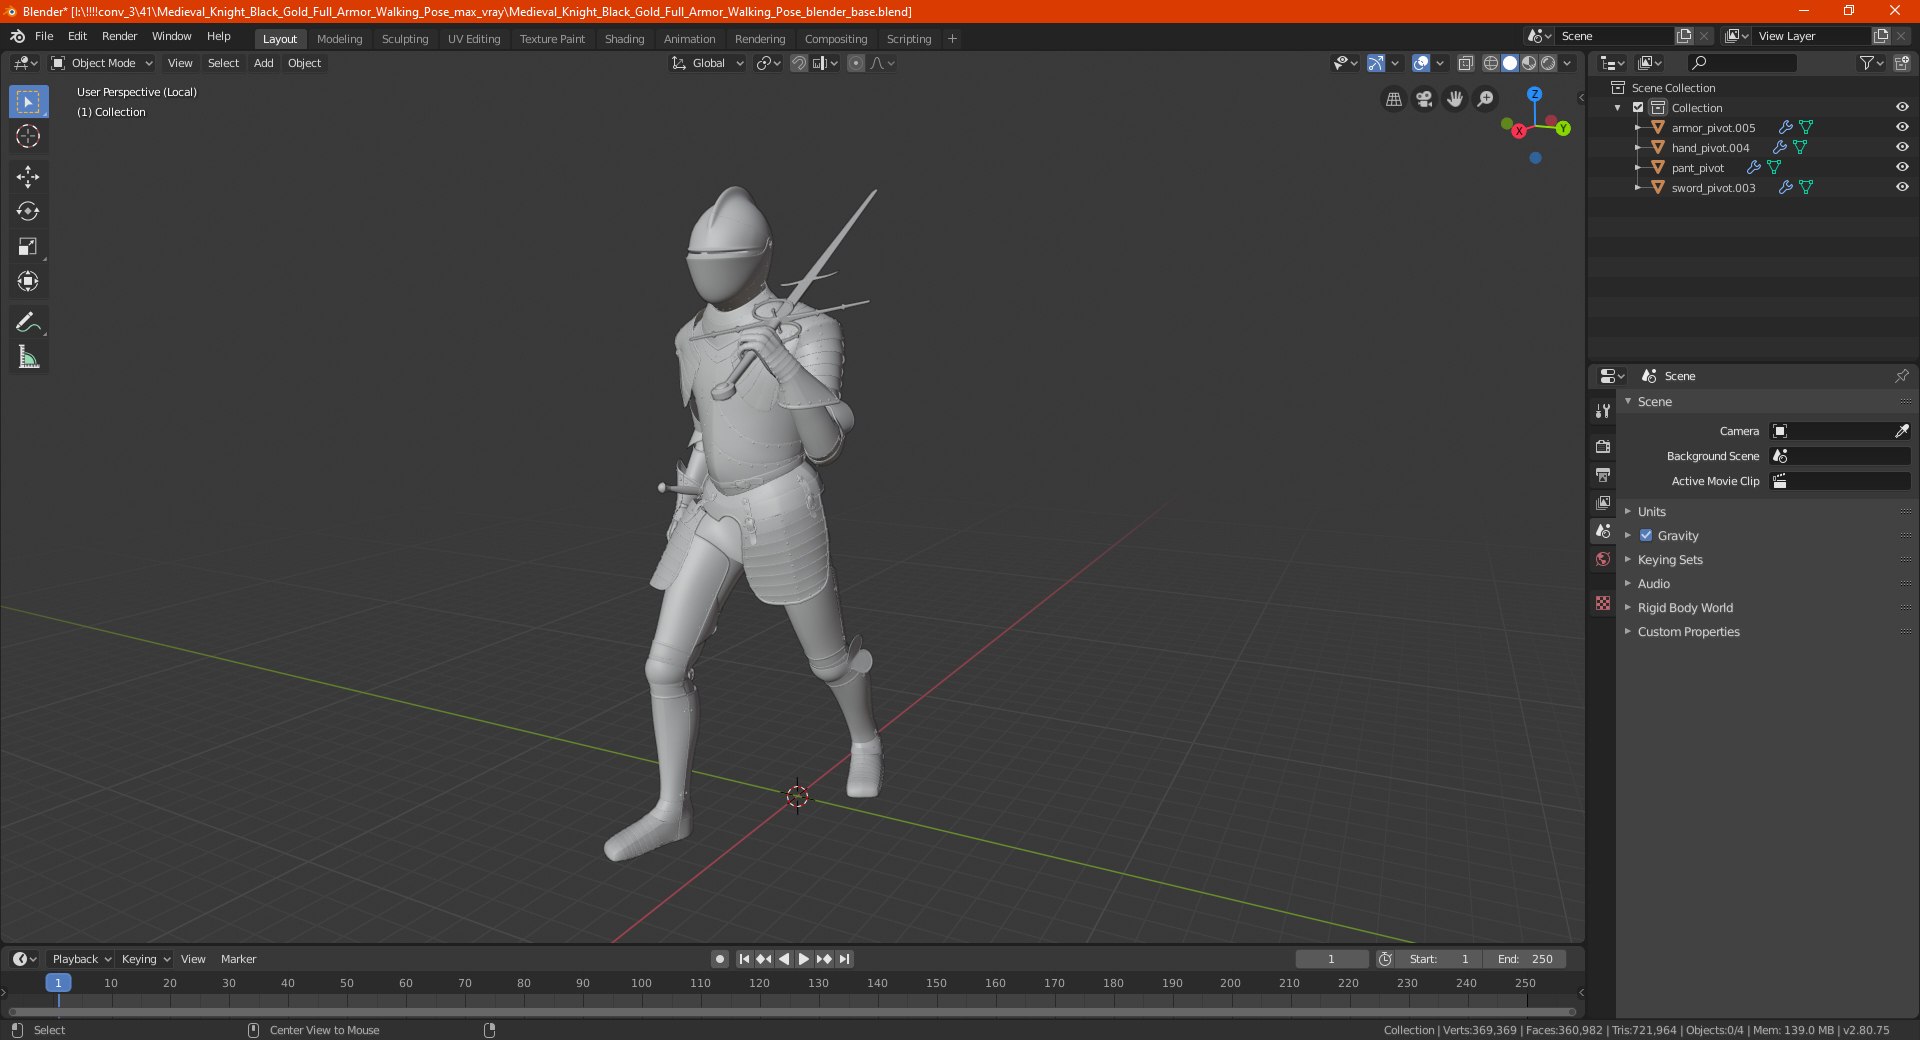Screen dimensions: 1920x1040
Task: Click the eyedropper next to Camera field
Action: [1901, 431]
